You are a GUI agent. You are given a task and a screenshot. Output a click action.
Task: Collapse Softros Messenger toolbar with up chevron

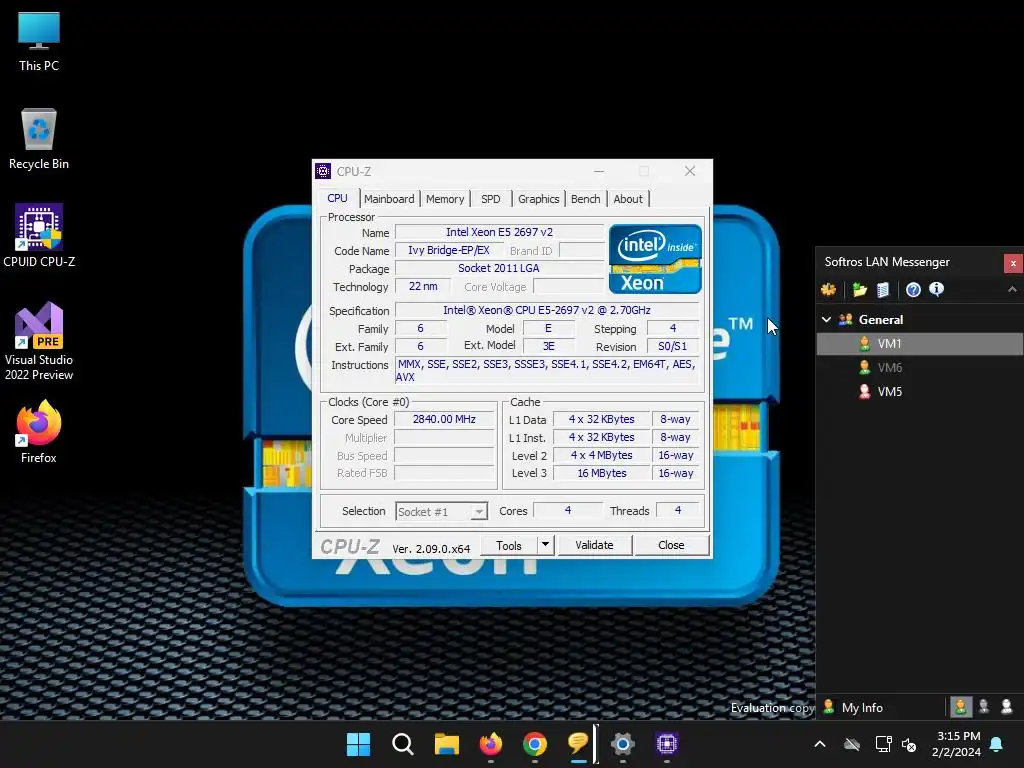coord(1012,289)
